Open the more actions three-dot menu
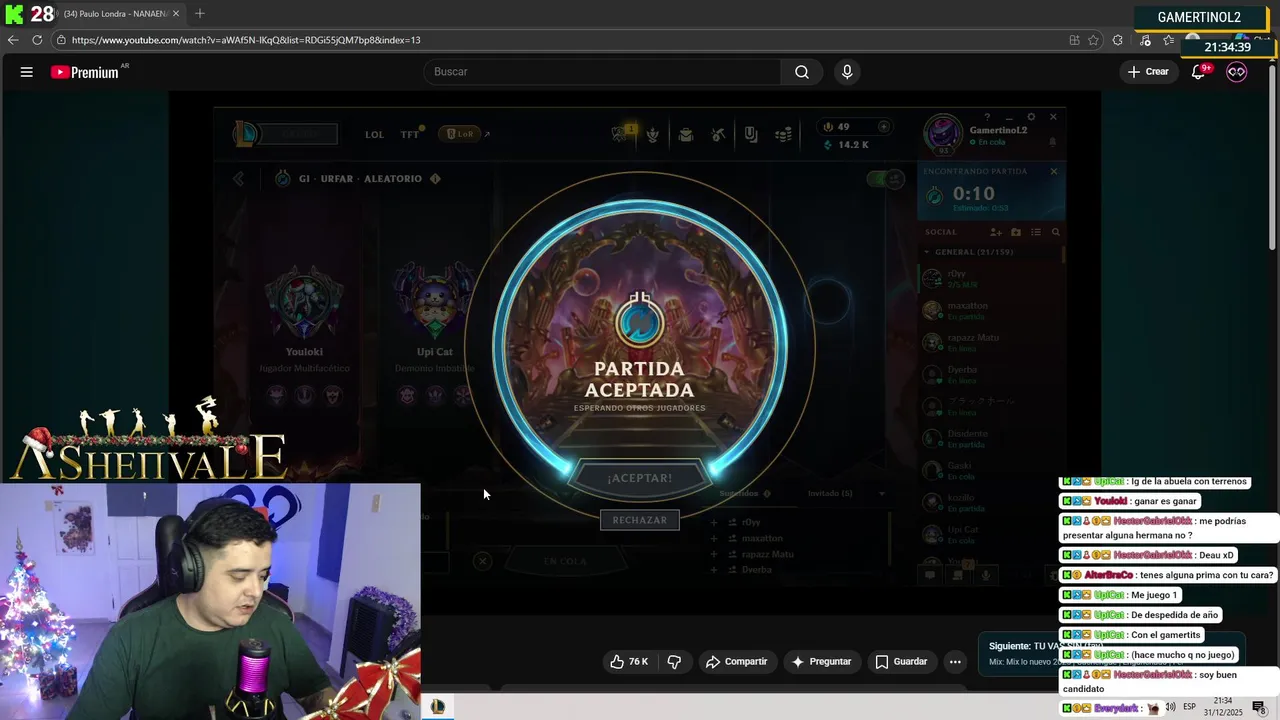The height and width of the screenshot is (720, 1280). point(955,662)
